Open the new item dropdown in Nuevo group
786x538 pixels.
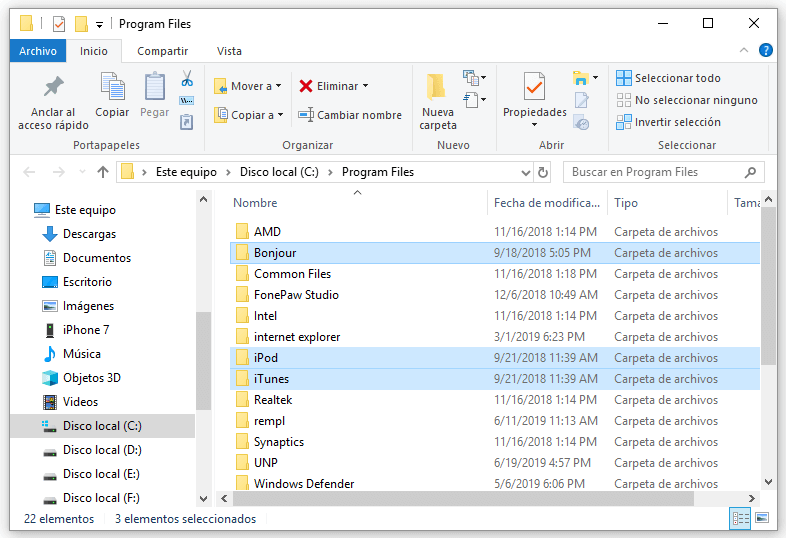[474, 78]
